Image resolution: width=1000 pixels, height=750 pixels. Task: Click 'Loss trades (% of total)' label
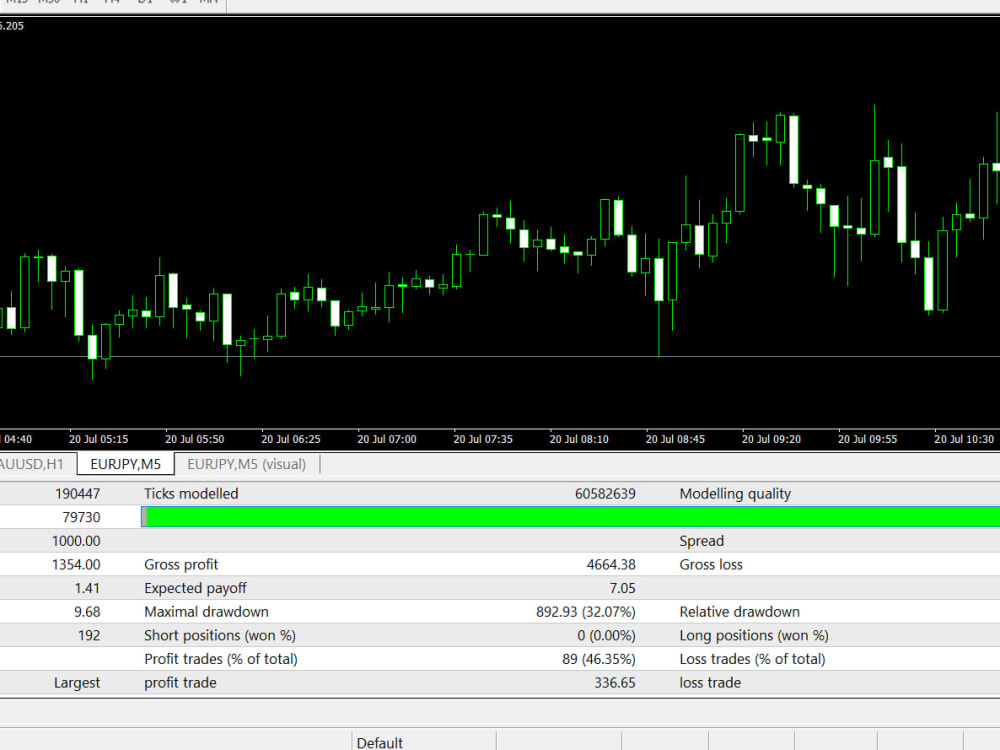coord(752,659)
